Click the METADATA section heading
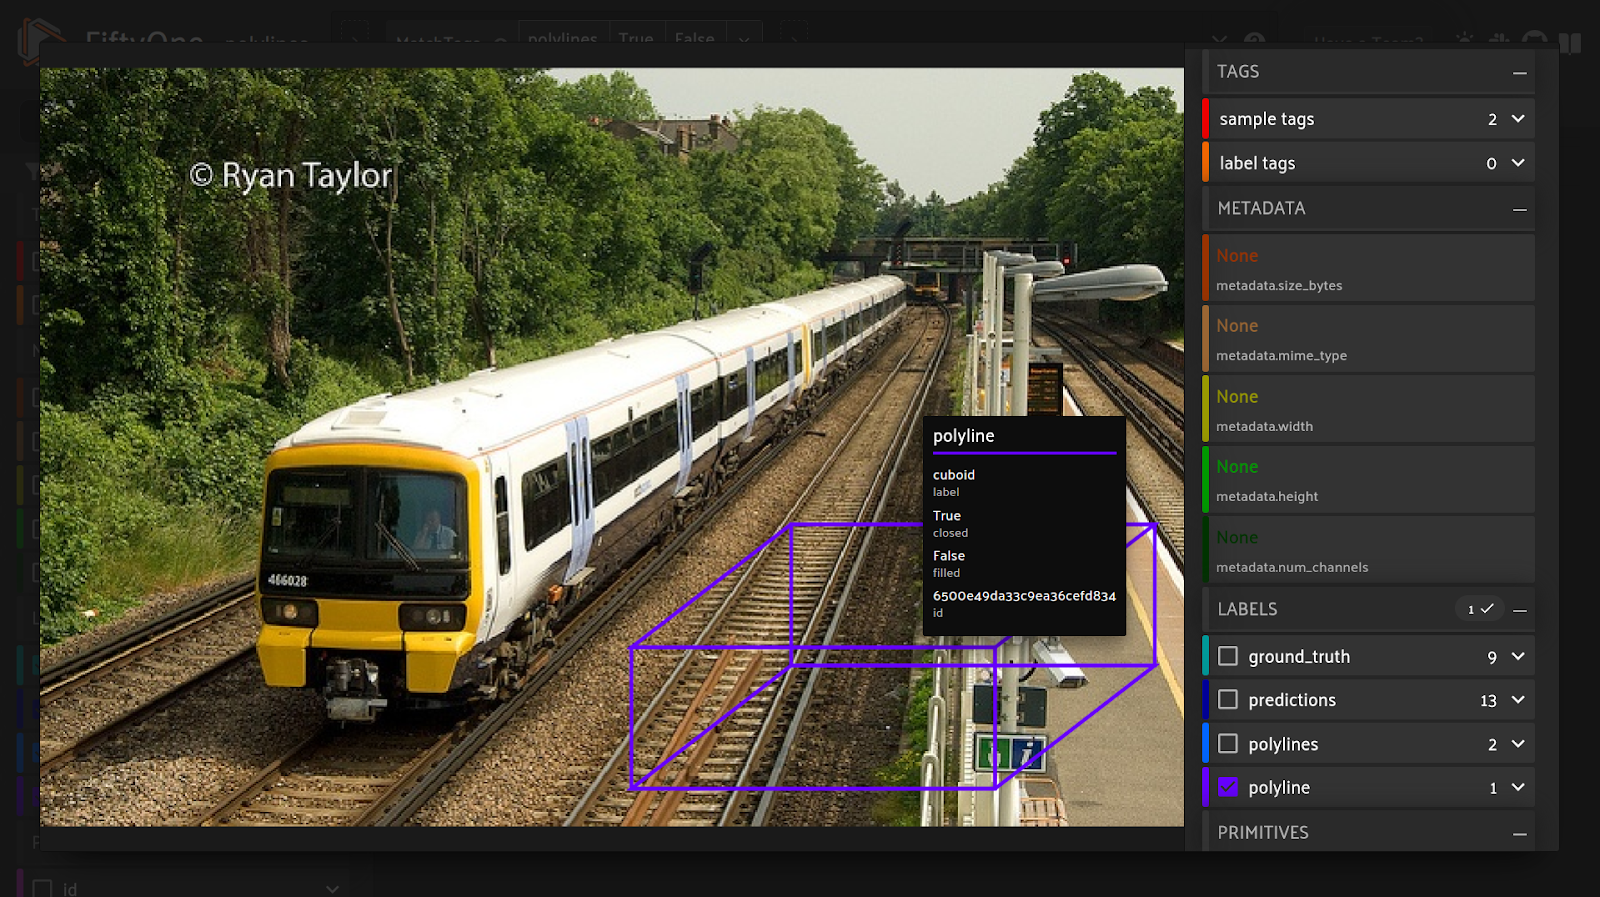1600x897 pixels. coord(1261,209)
